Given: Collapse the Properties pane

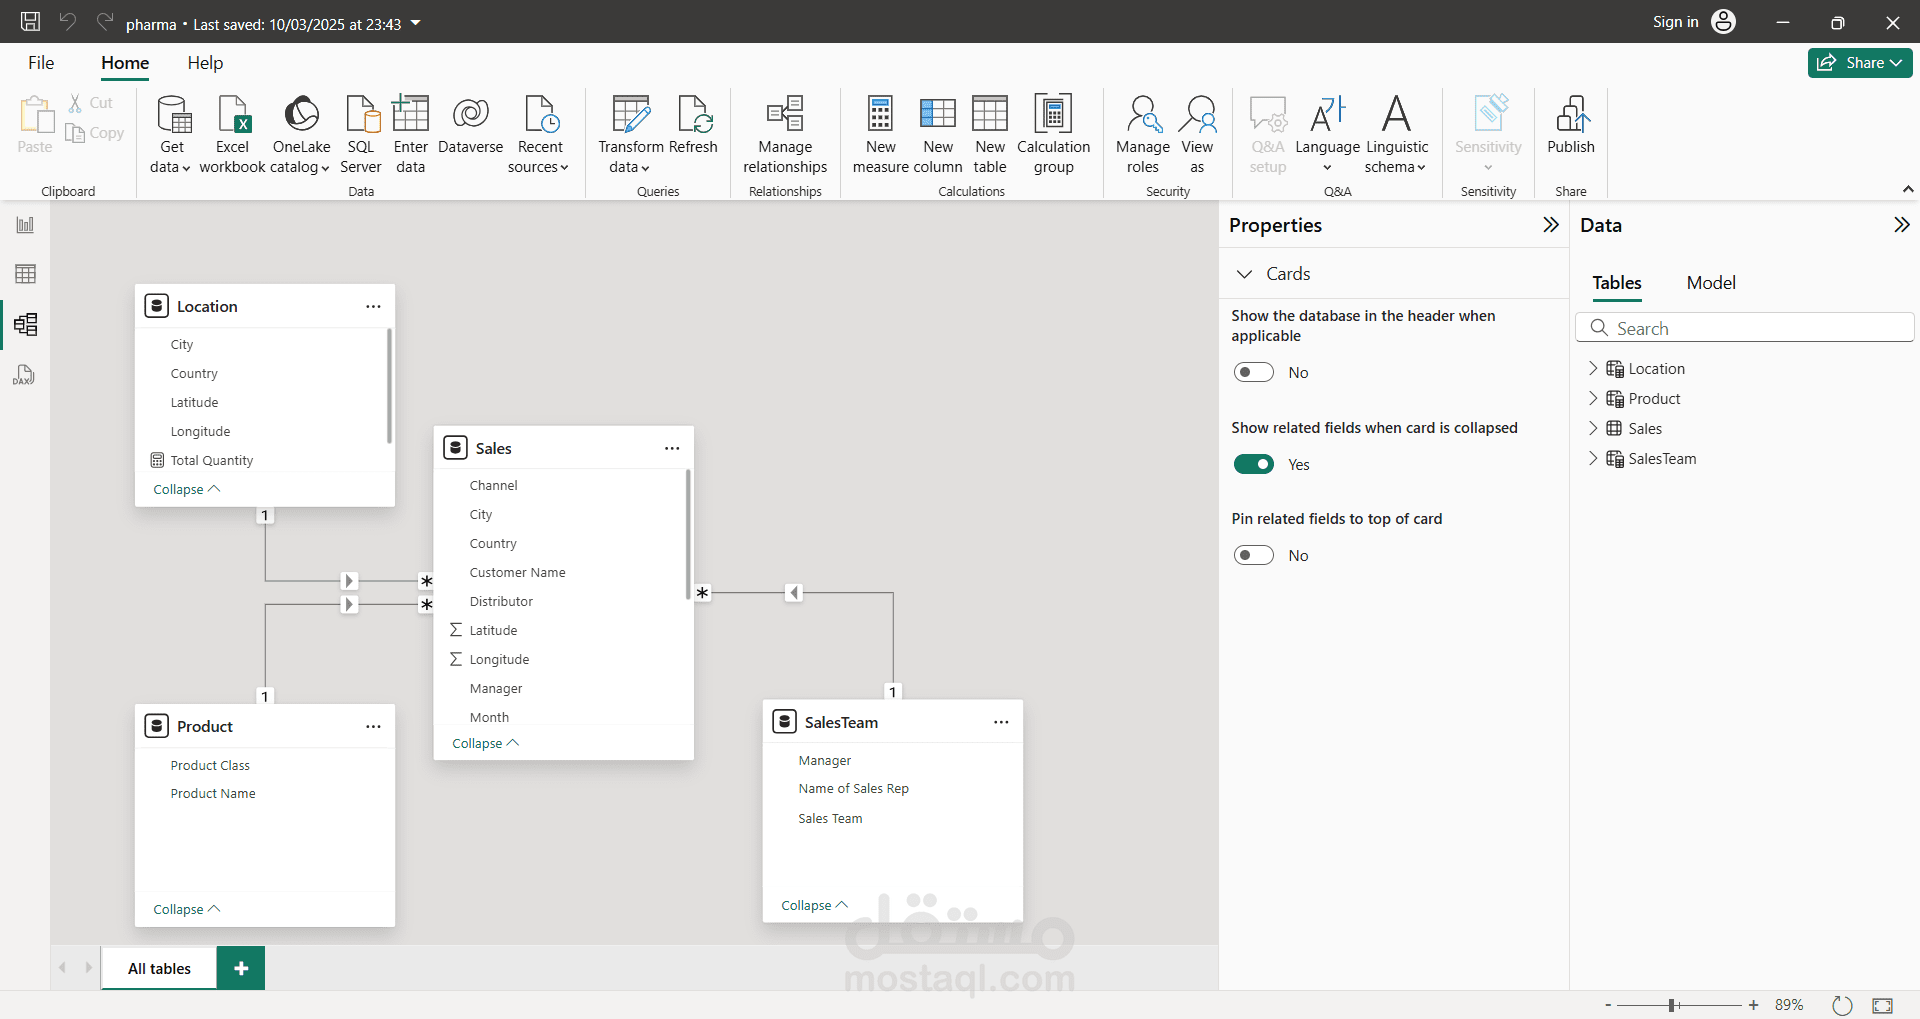Looking at the screenshot, I should pyautogui.click(x=1551, y=225).
